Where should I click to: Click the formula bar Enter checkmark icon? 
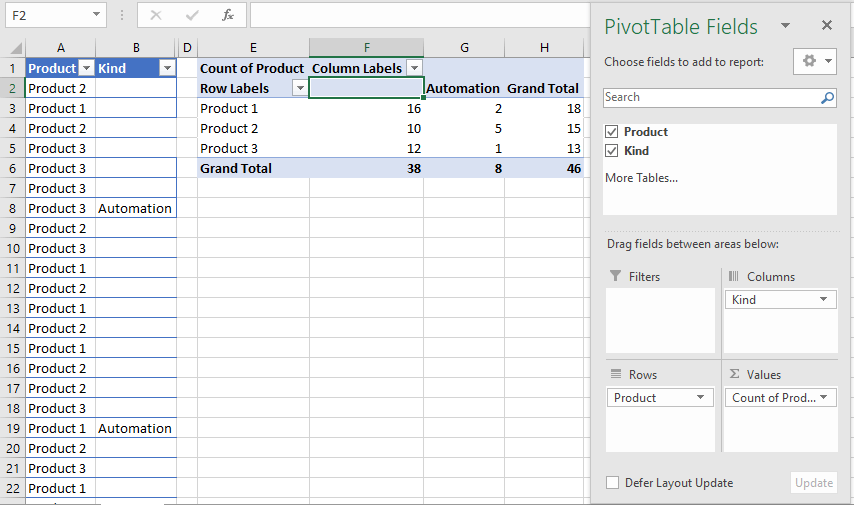(192, 15)
